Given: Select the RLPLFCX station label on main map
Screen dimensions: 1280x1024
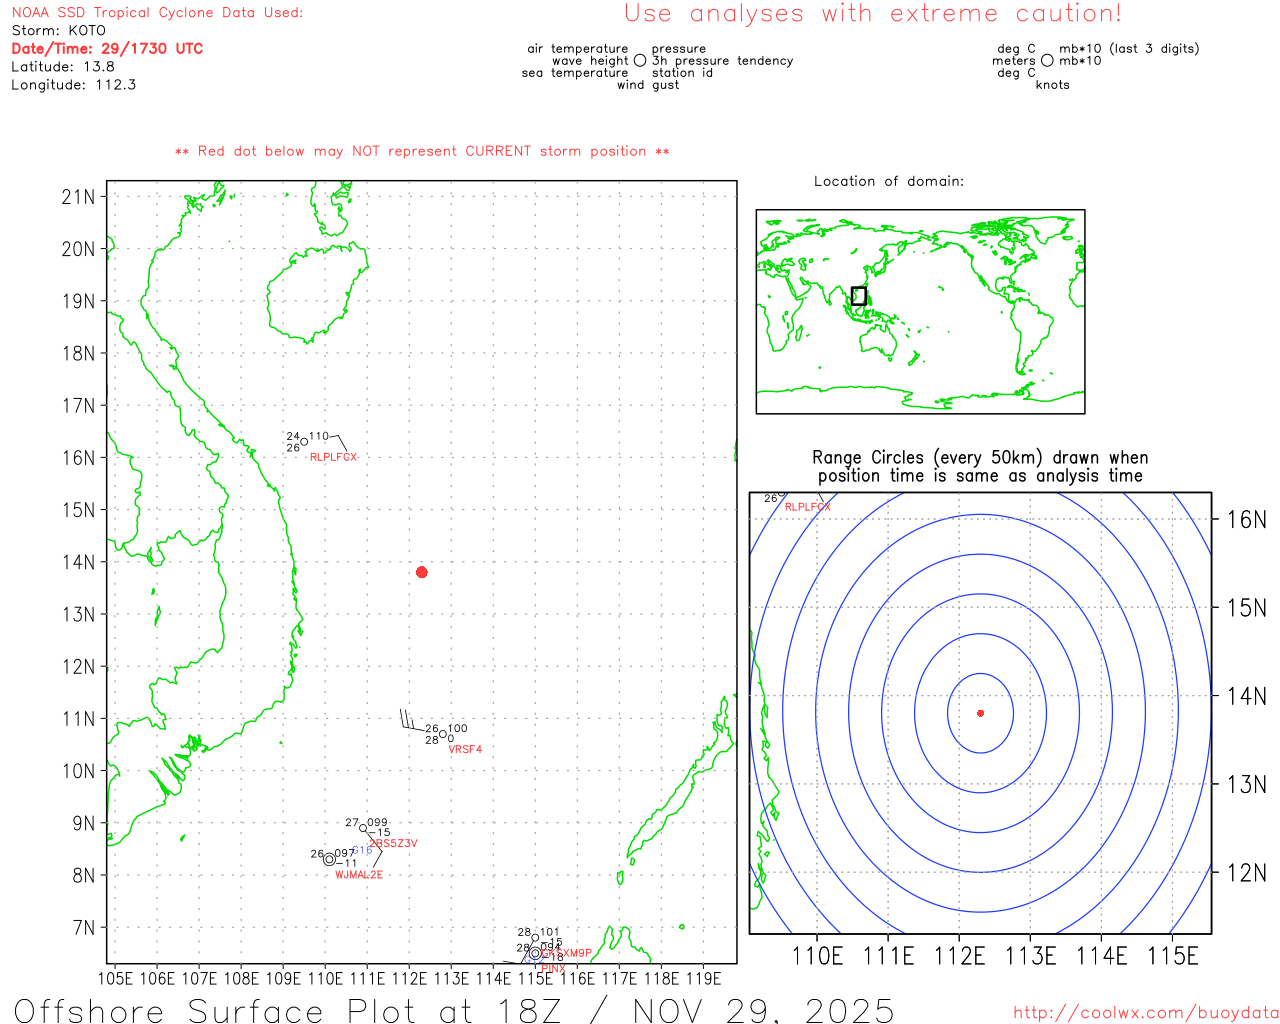Looking at the screenshot, I should (x=333, y=457).
